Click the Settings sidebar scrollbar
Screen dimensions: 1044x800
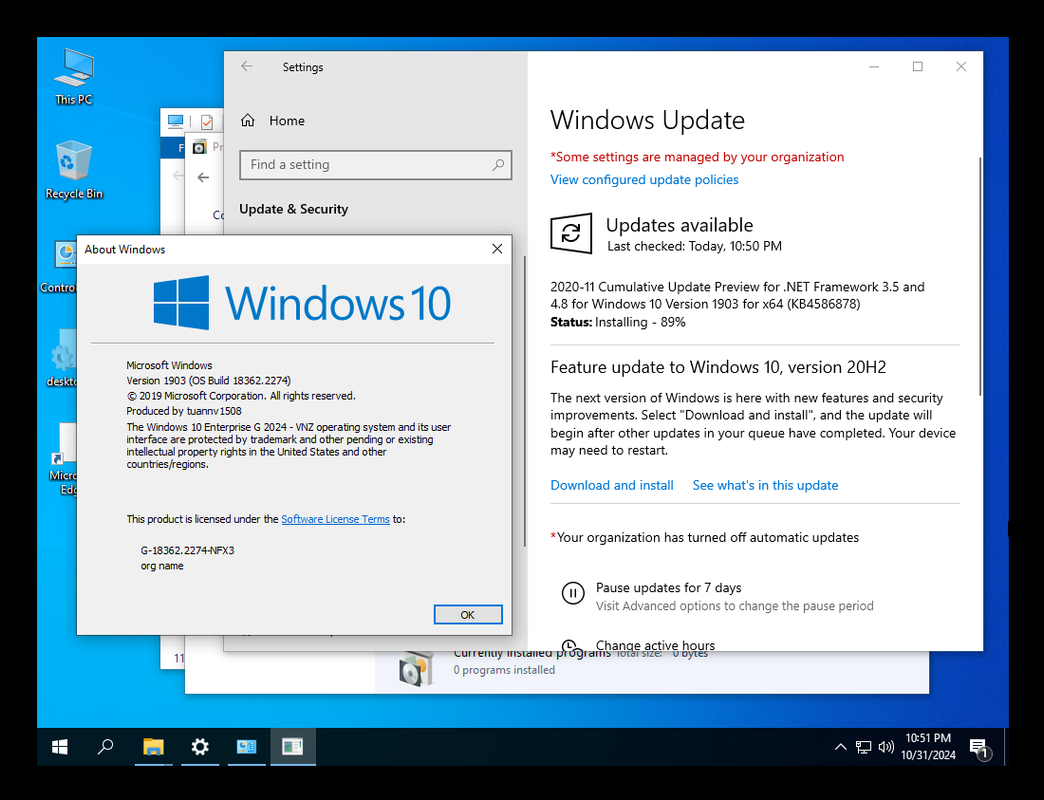click(x=525, y=401)
